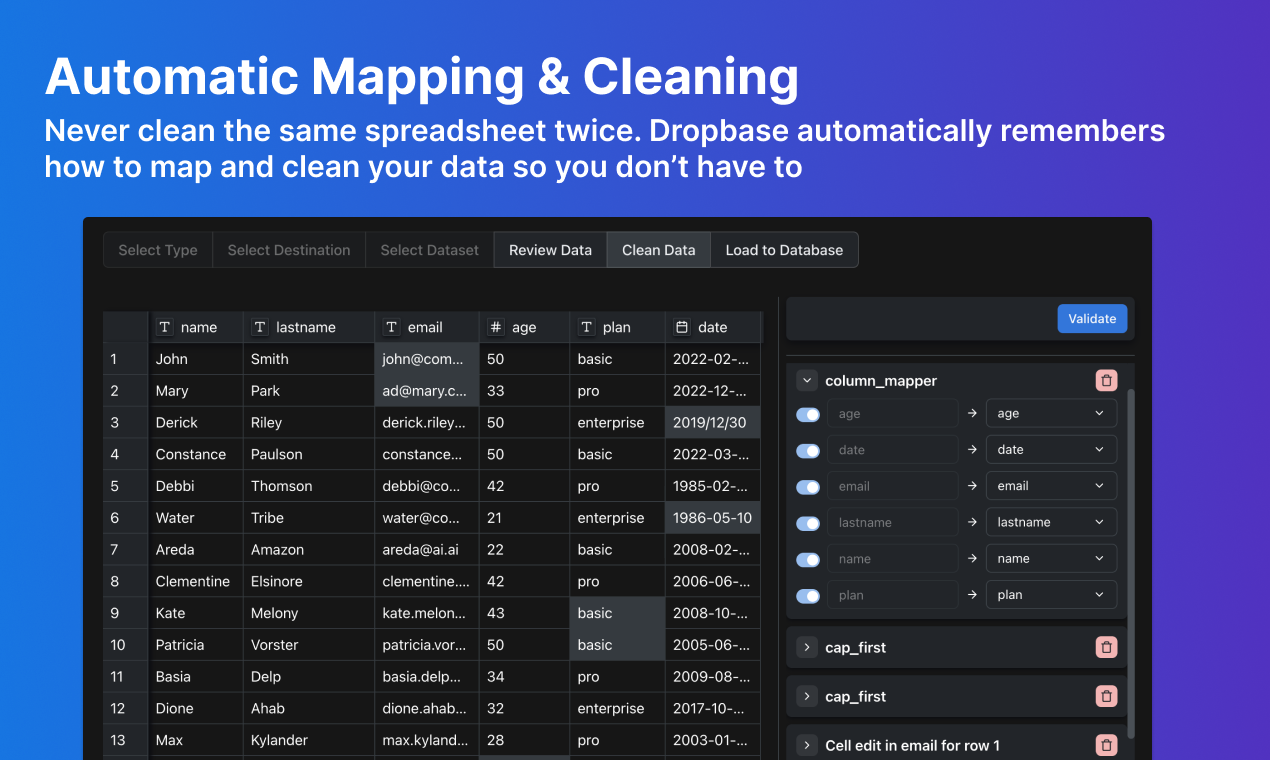Toggle off the plan column mapping

[808, 596]
